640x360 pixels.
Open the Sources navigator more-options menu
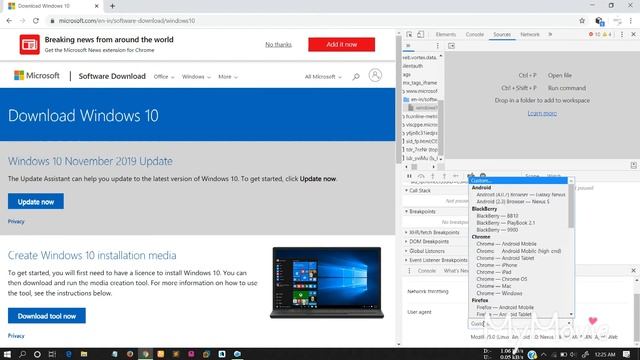point(438,46)
